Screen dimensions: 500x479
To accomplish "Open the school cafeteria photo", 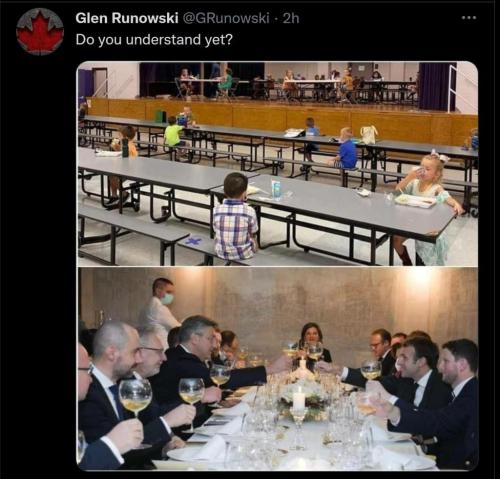I will (x=277, y=164).
